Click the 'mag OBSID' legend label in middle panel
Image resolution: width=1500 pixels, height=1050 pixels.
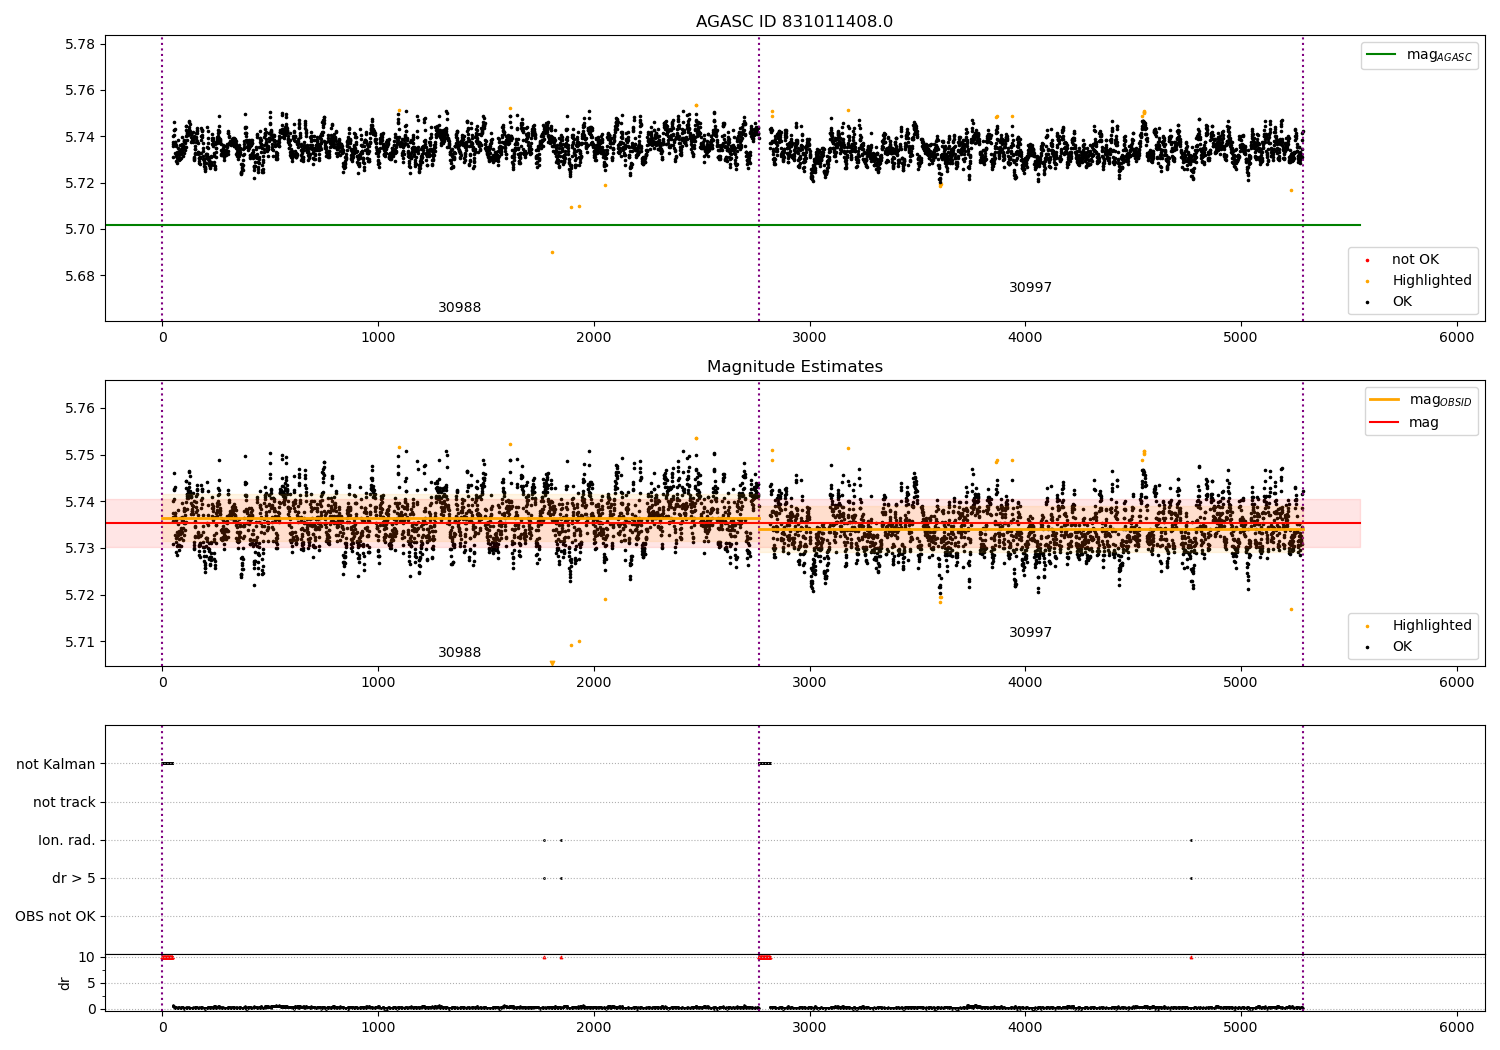1441,400
